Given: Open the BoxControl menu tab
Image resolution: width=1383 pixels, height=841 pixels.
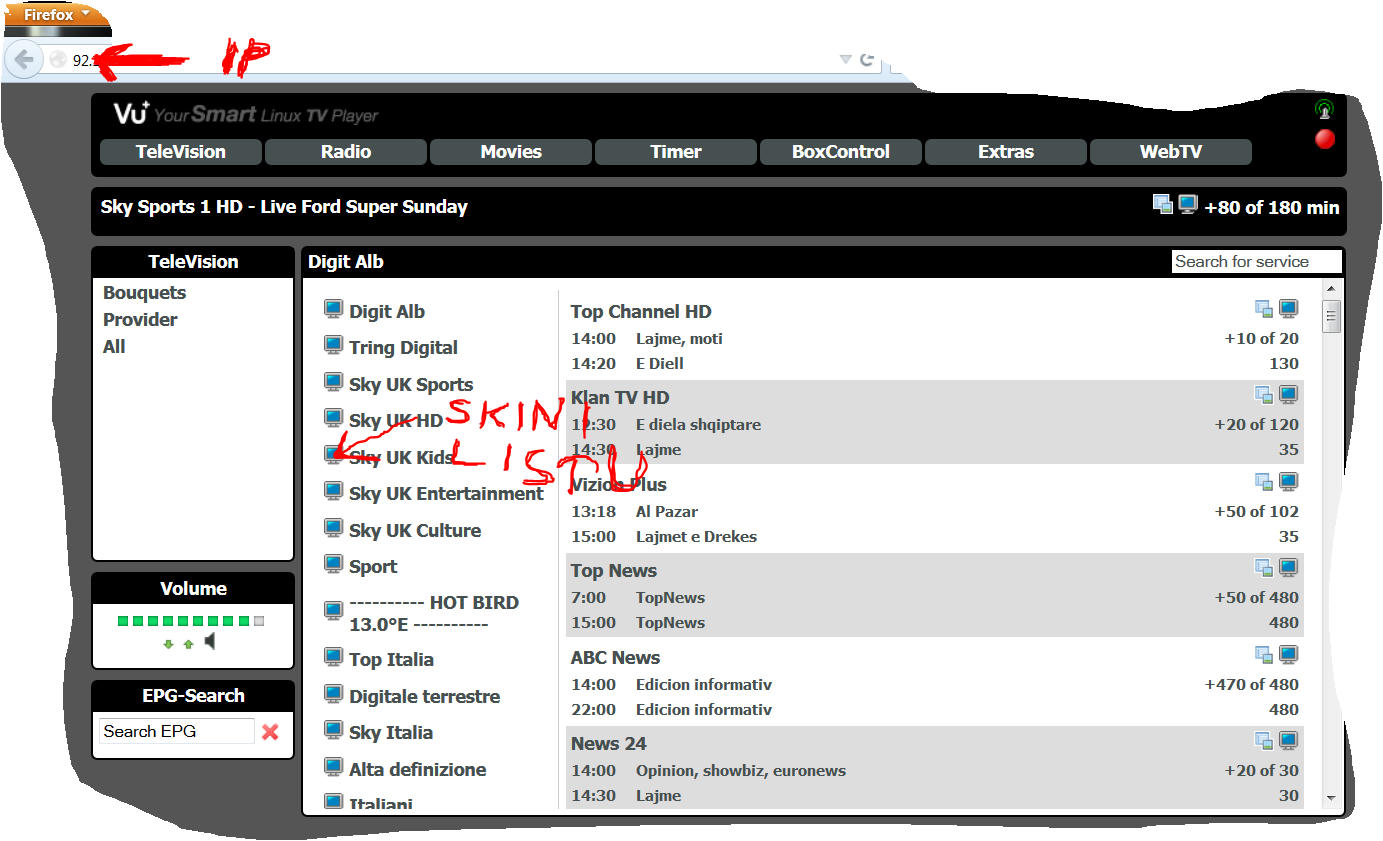Looking at the screenshot, I should point(841,152).
